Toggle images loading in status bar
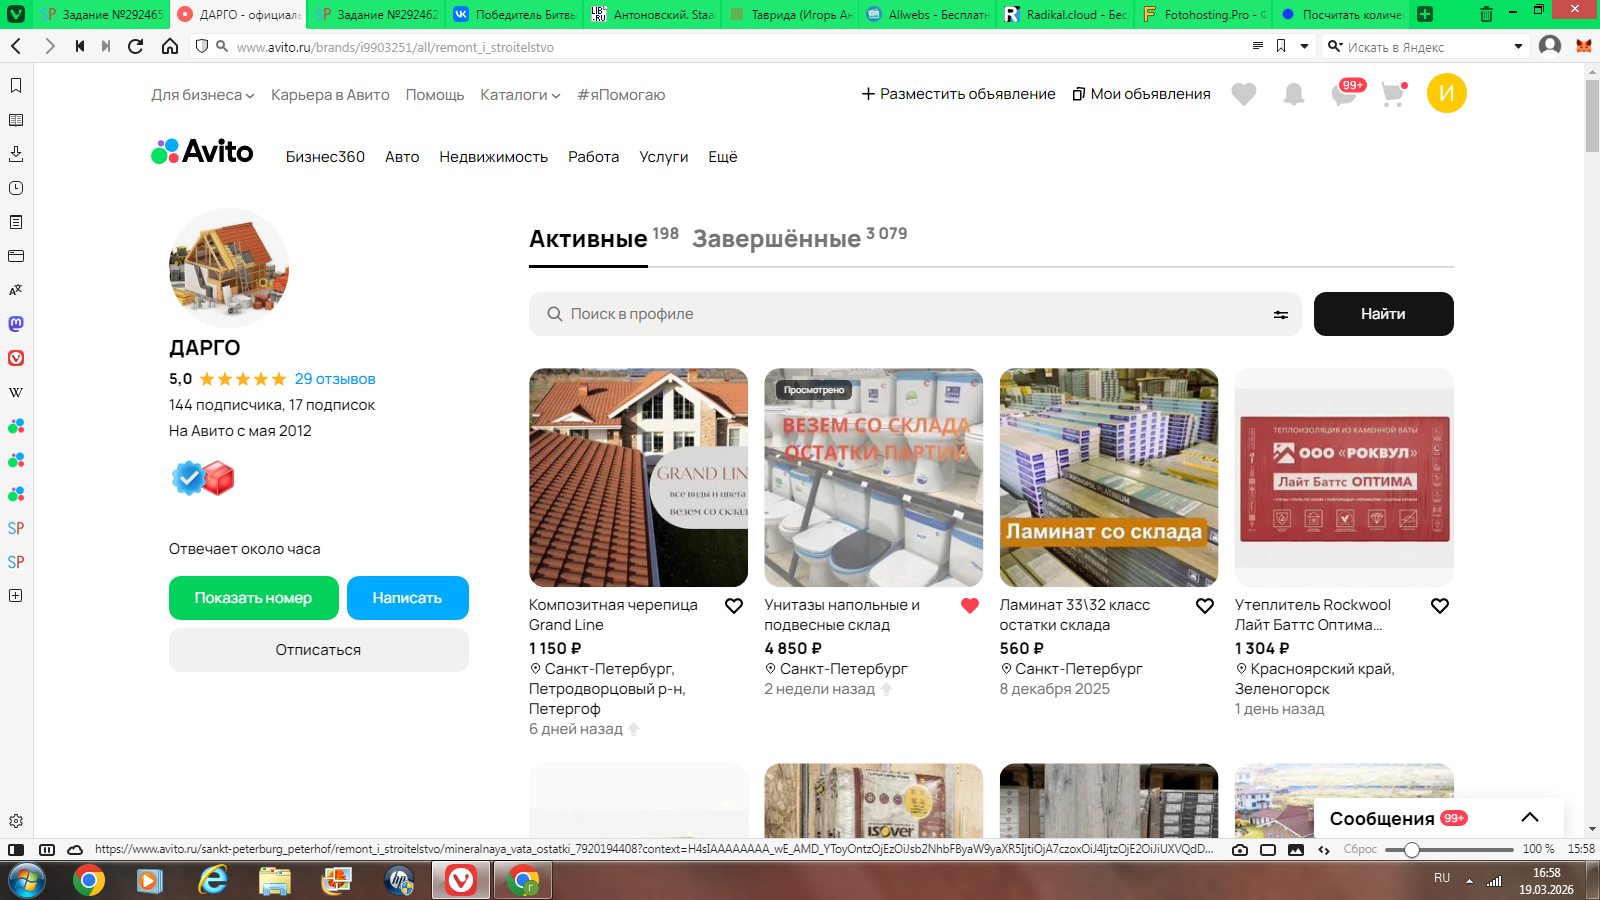This screenshot has width=1600, height=900. click(1296, 850)
